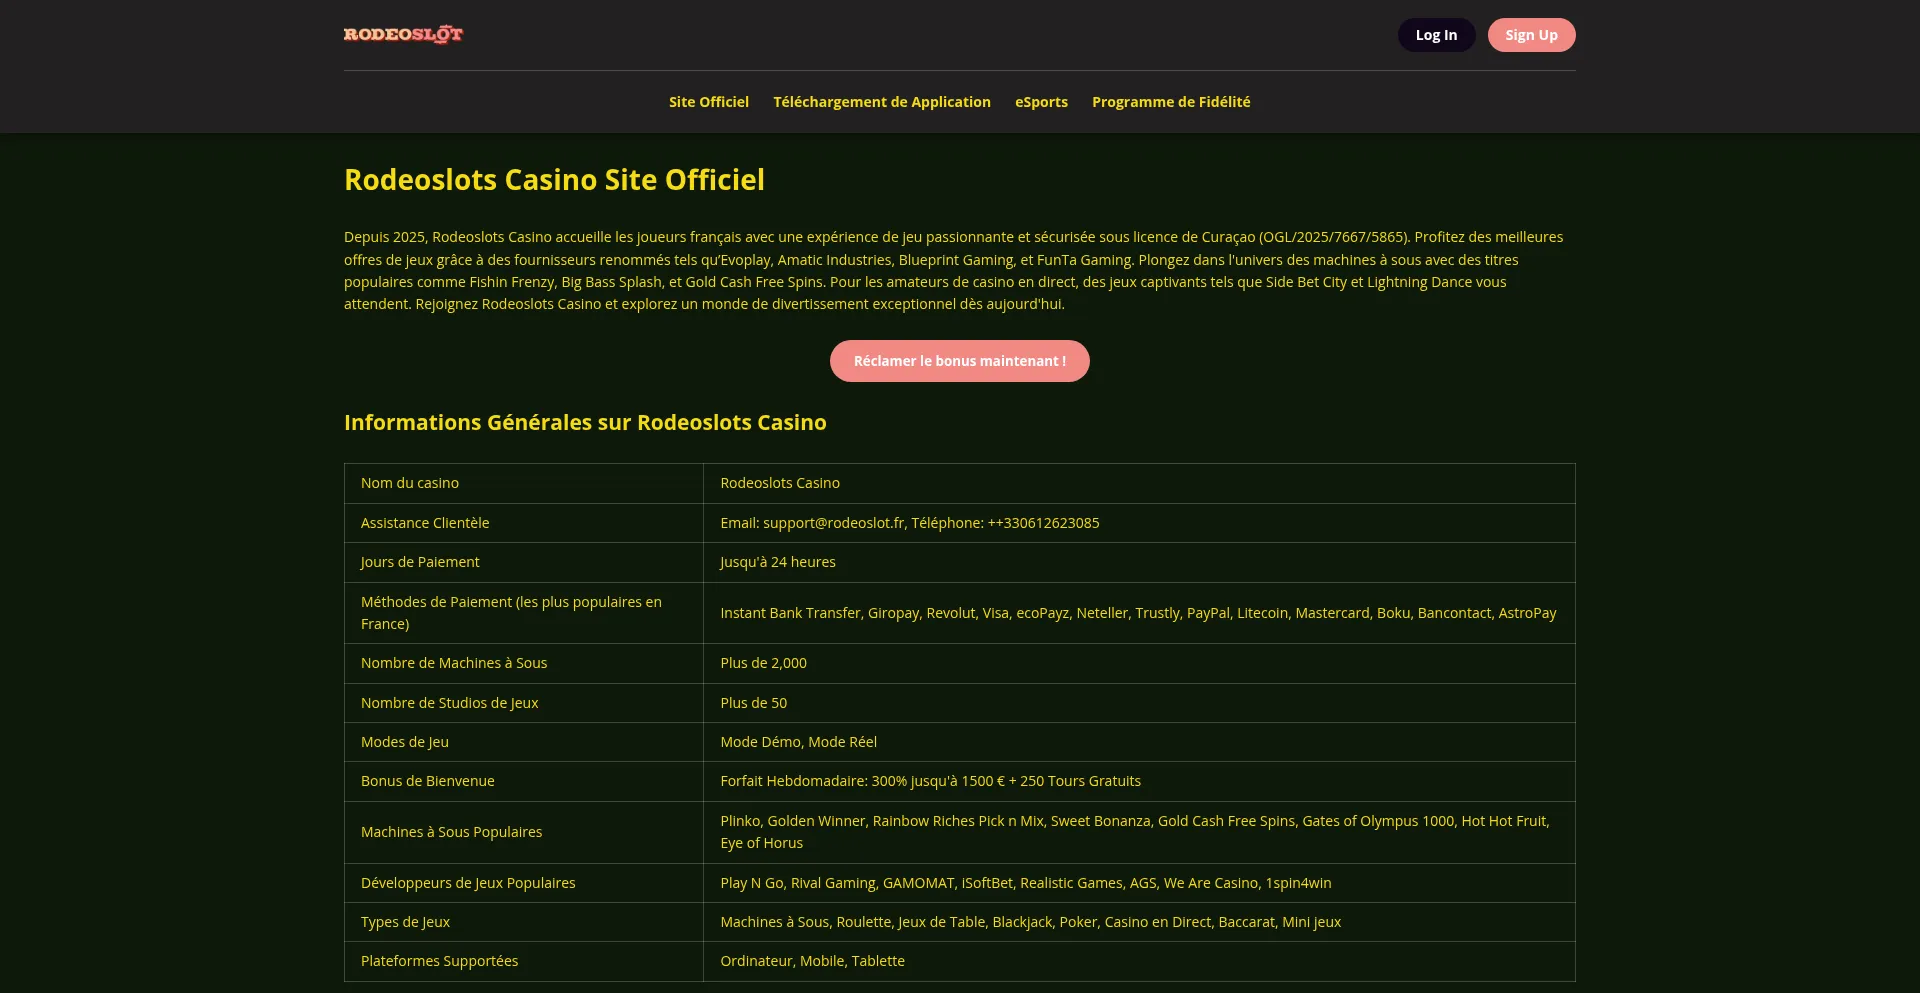
Task: Select the Assistance Clientèle row label
Action: (x=524, y=523)
